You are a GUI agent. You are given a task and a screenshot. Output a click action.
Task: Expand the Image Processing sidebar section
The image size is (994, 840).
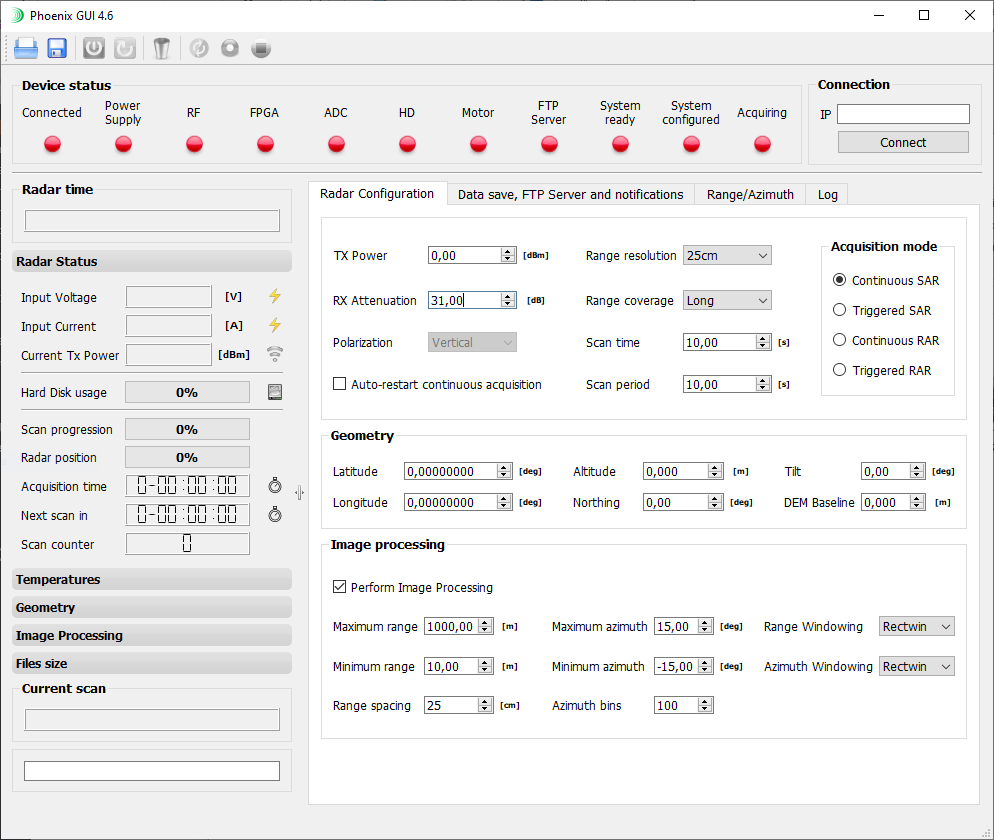(152, 635)
